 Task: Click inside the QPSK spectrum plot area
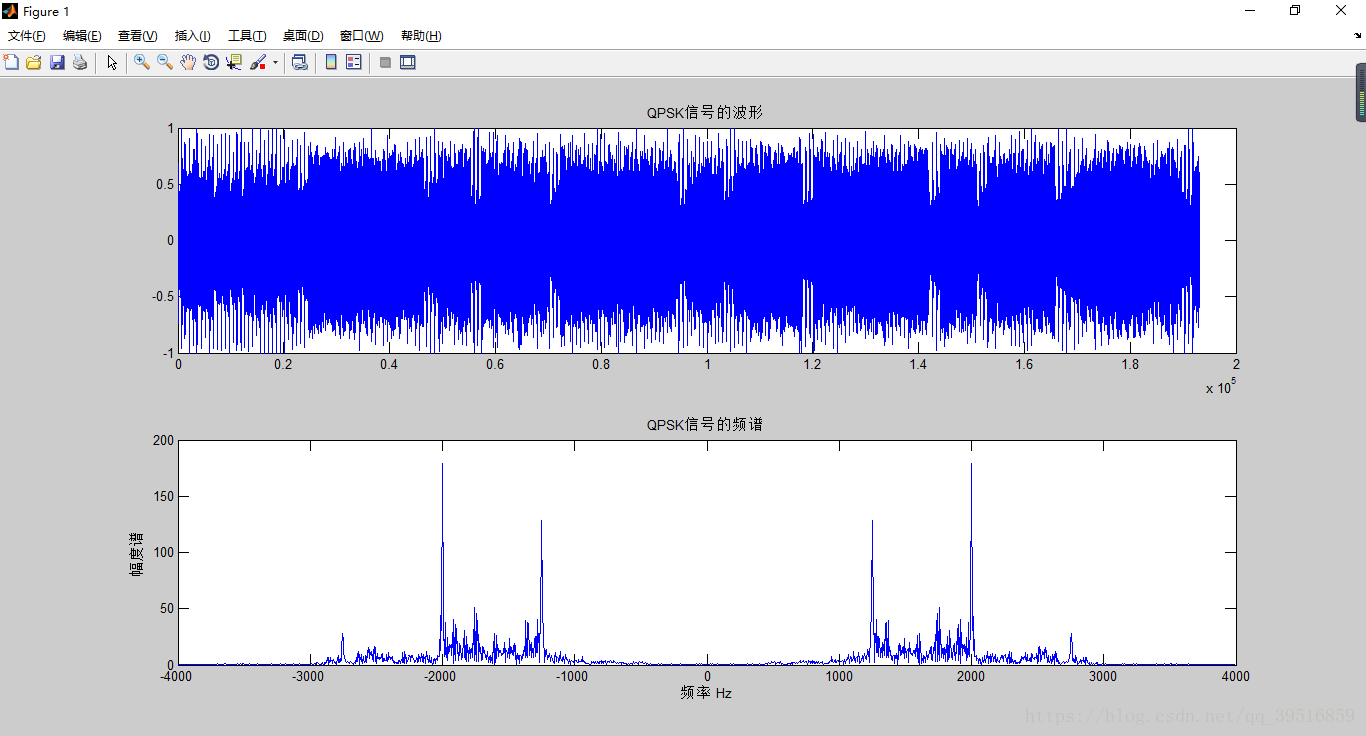pyautogui.click(x=707, y=552)
